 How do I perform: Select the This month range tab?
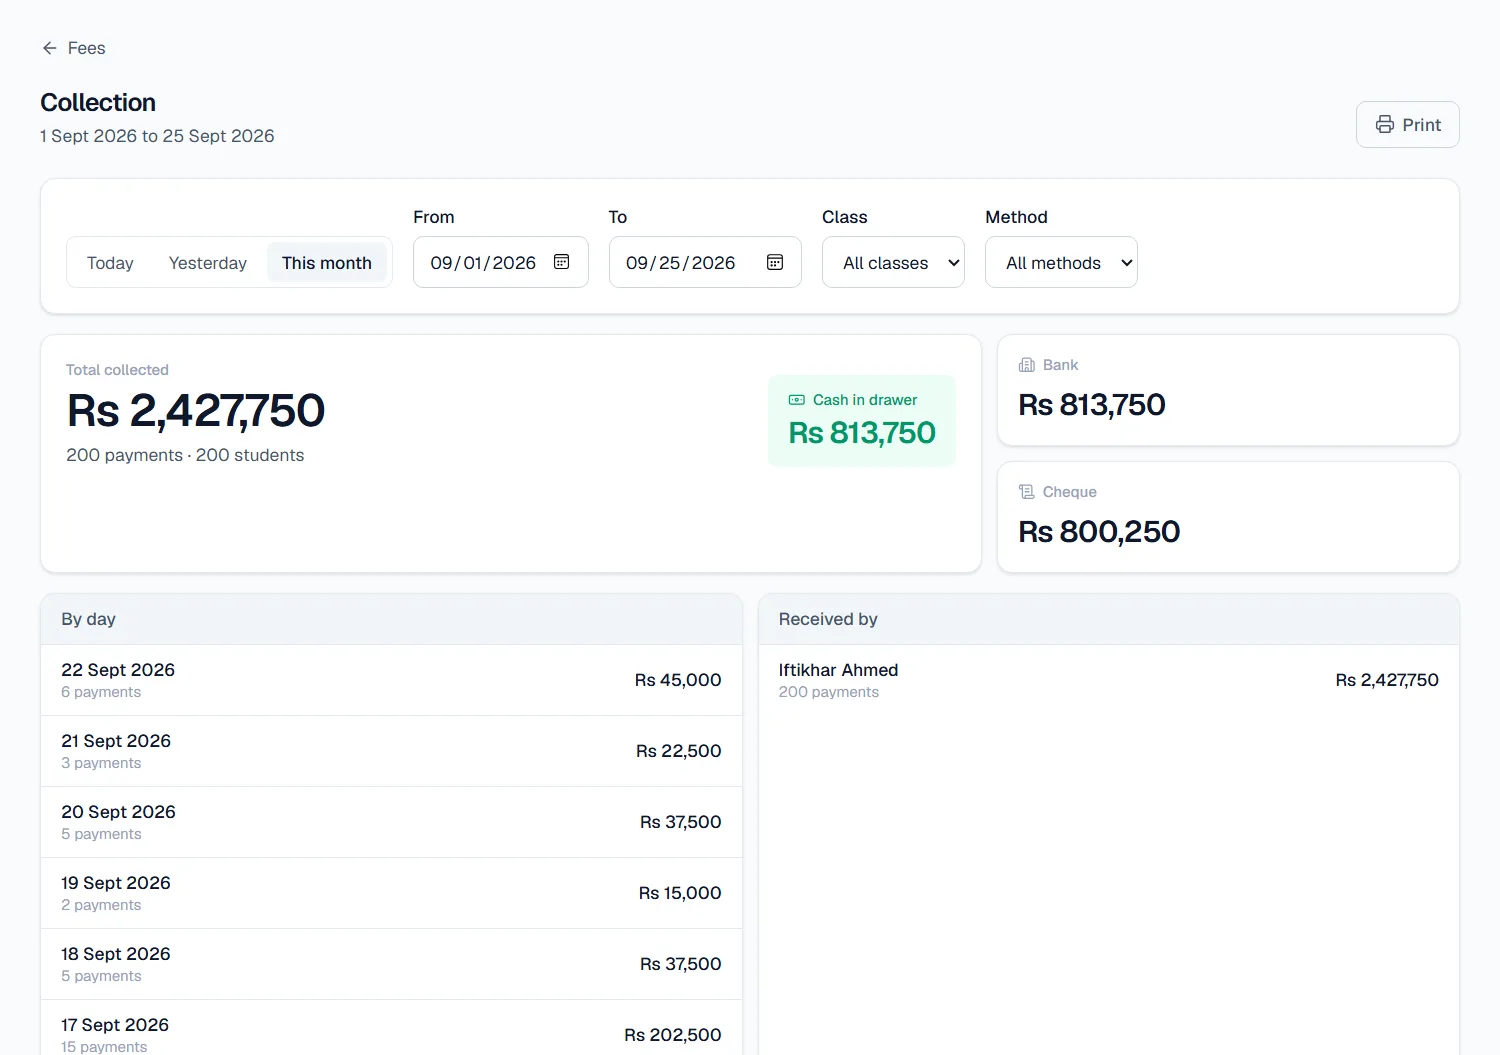click(x=327, y=263)
